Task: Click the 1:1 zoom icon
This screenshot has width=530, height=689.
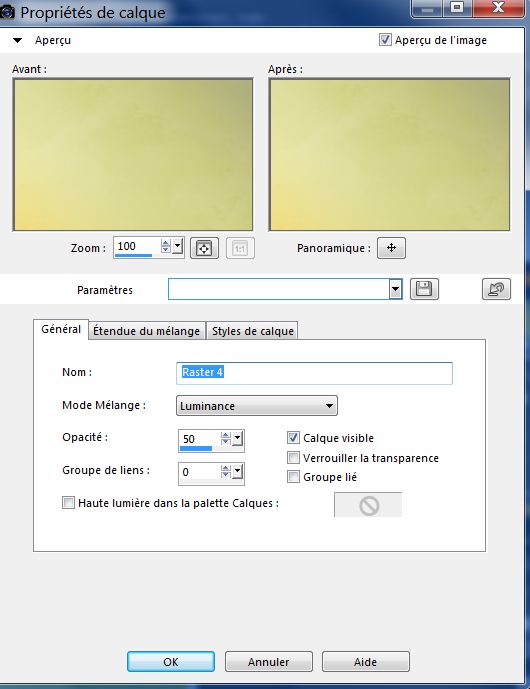Action: pyautogui.click(x=240, y=248)
